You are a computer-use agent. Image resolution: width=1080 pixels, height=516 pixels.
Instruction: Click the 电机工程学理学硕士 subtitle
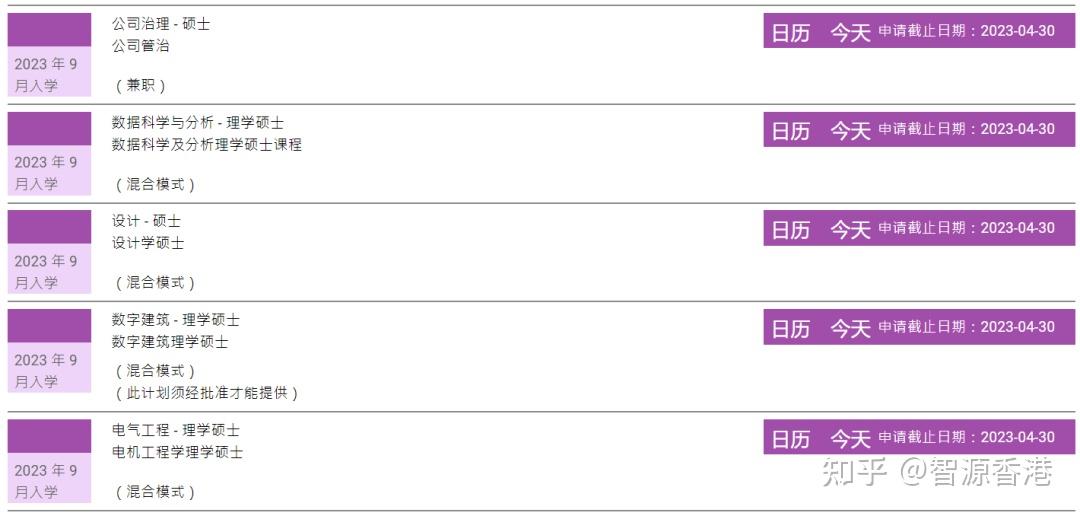177,452
